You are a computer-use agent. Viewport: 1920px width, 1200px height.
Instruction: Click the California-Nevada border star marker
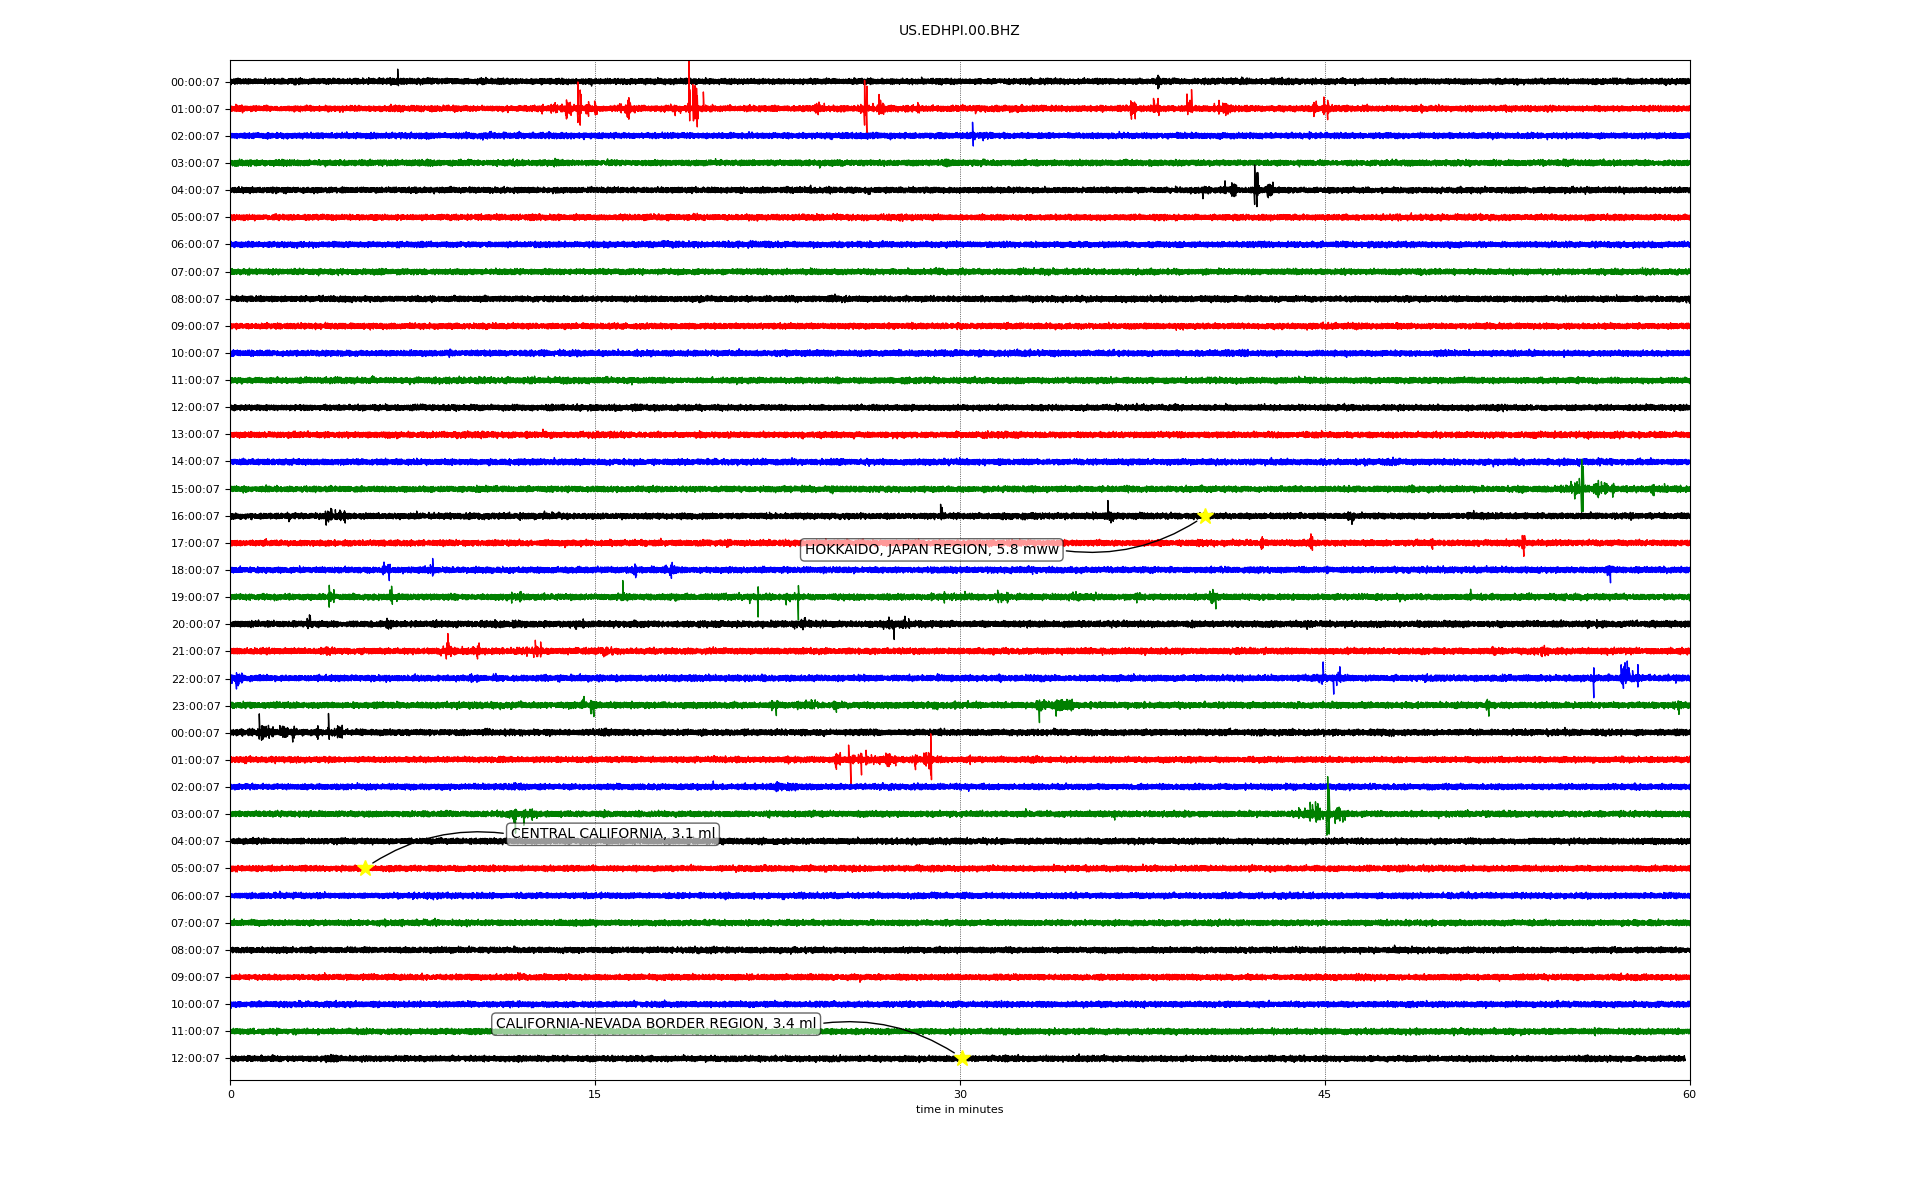click(962, 1058)
